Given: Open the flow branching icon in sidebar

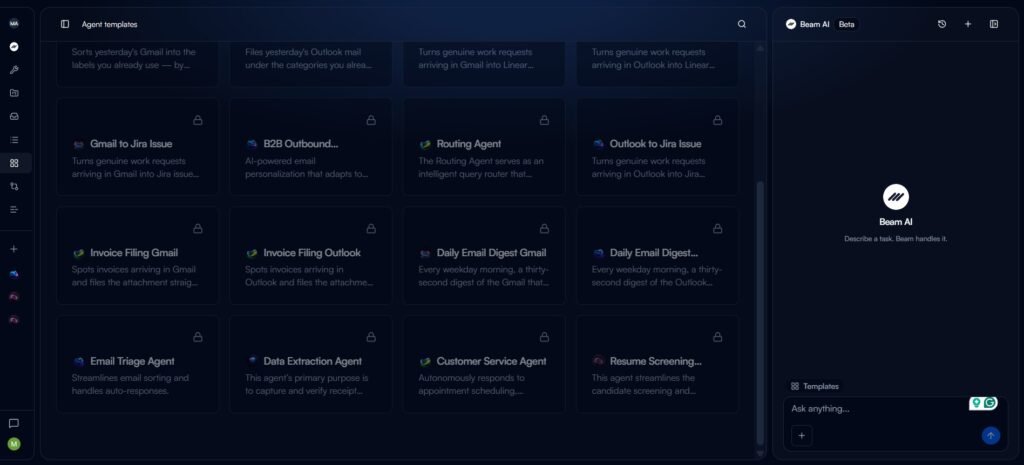Looking at the screenshot, I should [x=14, y=186].
